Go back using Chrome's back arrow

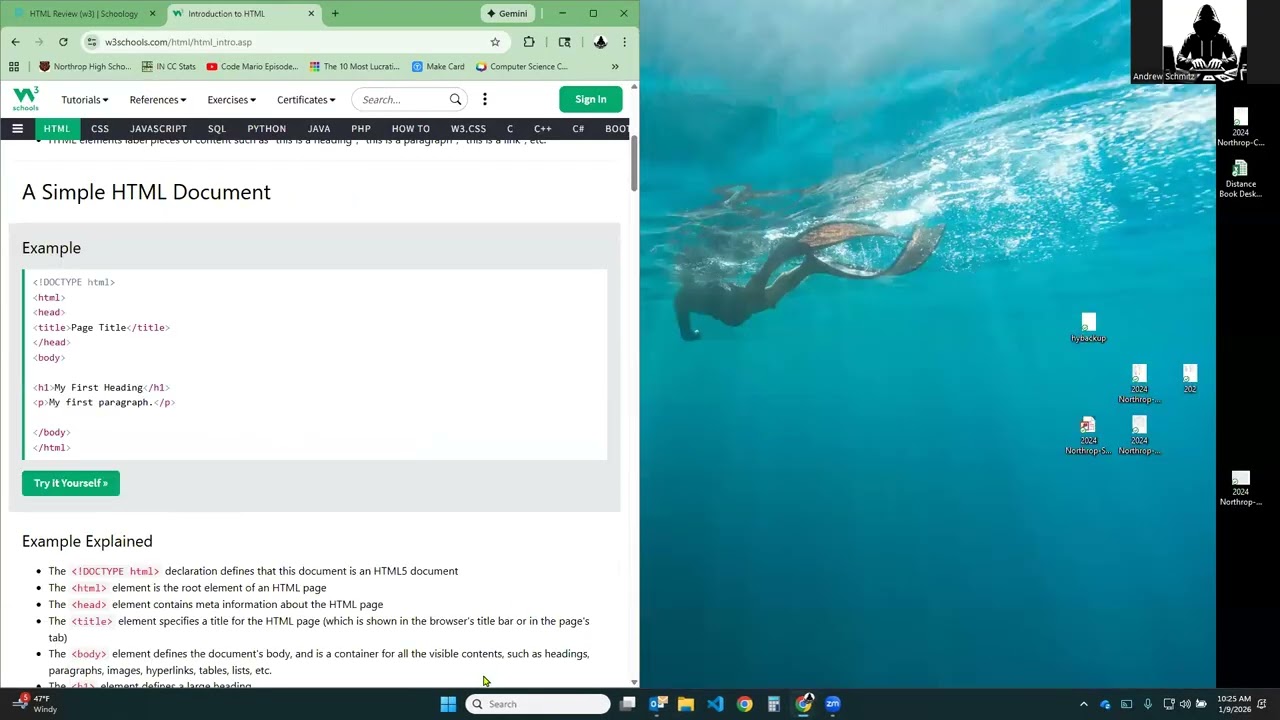click(15, 42)
